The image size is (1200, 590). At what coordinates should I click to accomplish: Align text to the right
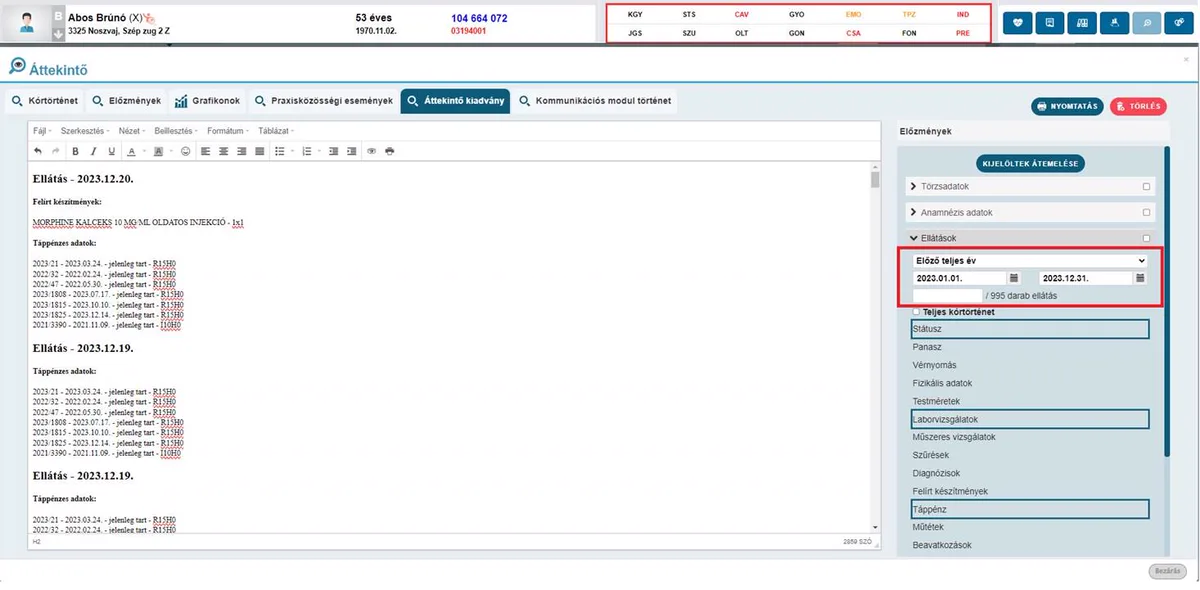(x=241, y=151)
